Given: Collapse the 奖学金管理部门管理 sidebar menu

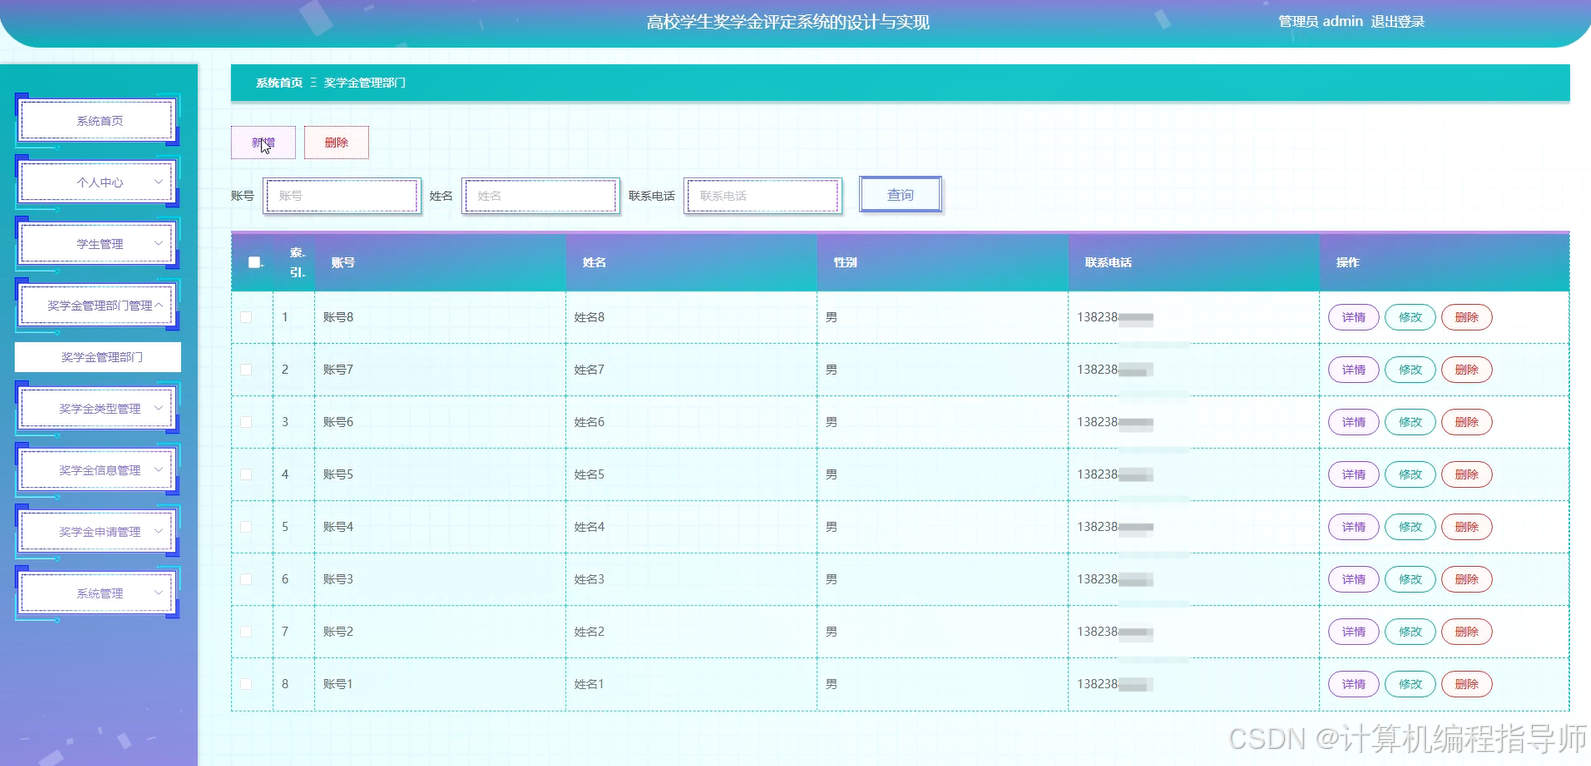Looking at the screenshot, I should pyautogui.click(x=98, y=305).
